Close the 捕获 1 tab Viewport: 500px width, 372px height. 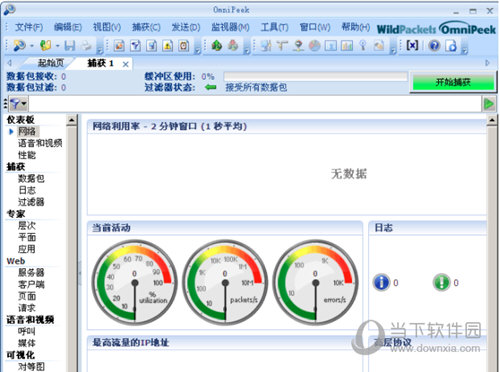[125, 64]
